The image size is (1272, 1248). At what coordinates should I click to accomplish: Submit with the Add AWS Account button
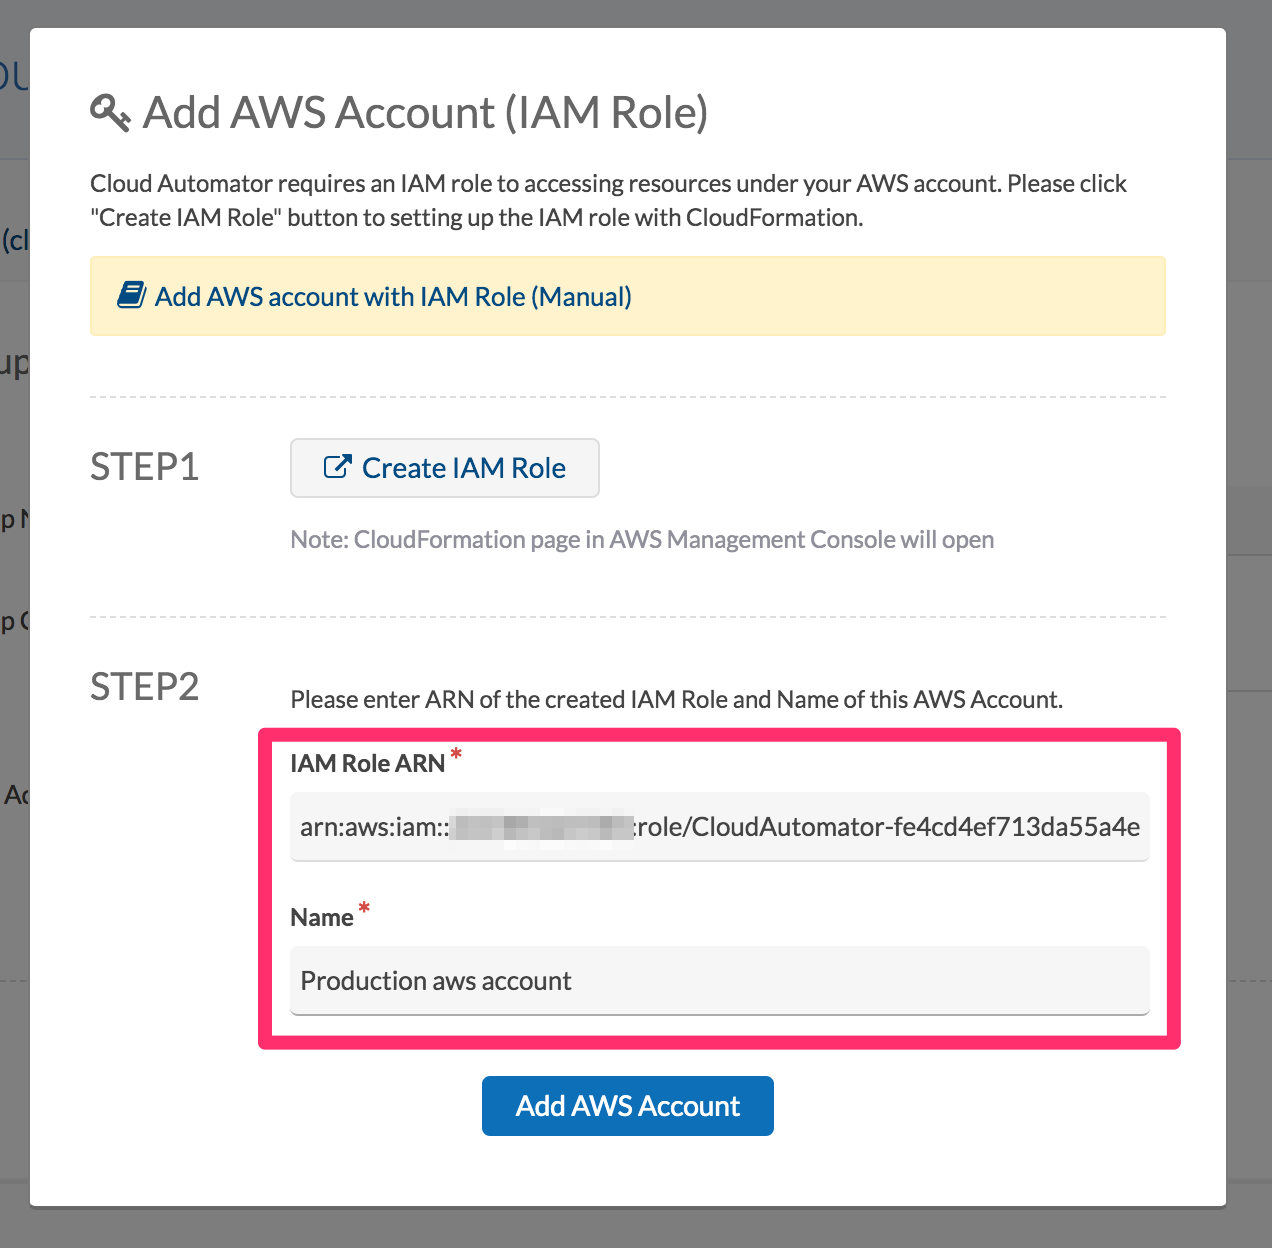(628, 1106)
